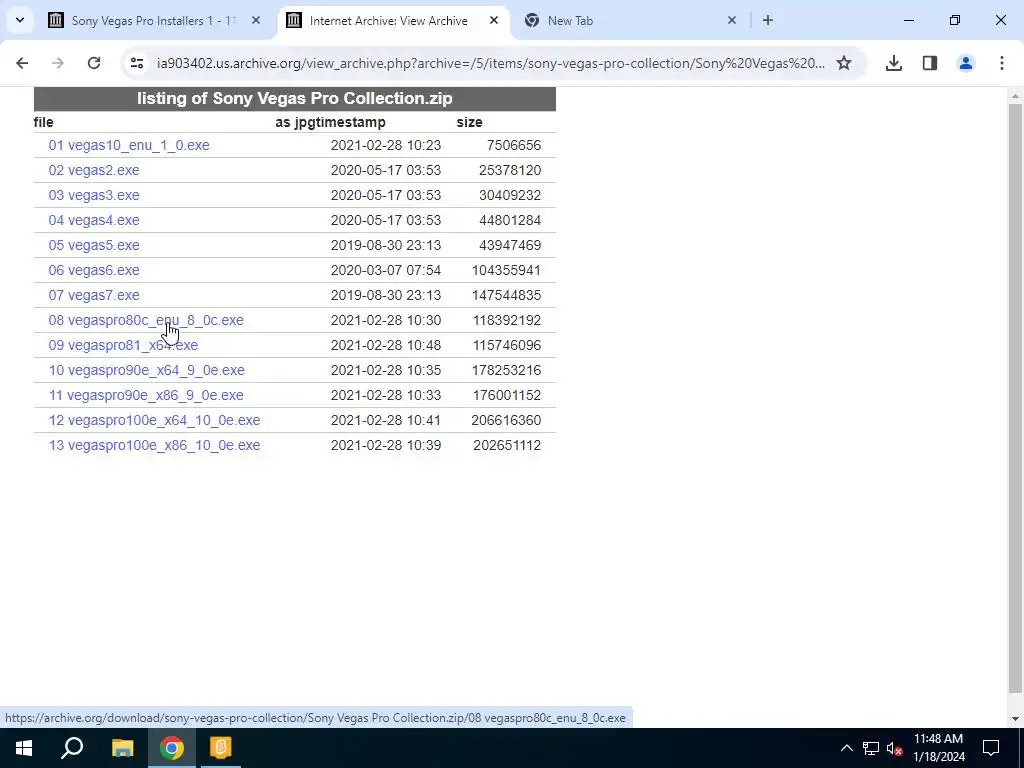Viewport: 1024px width, 768px height.
Task: Click the size value 206616360
Action: click(506, 420)
